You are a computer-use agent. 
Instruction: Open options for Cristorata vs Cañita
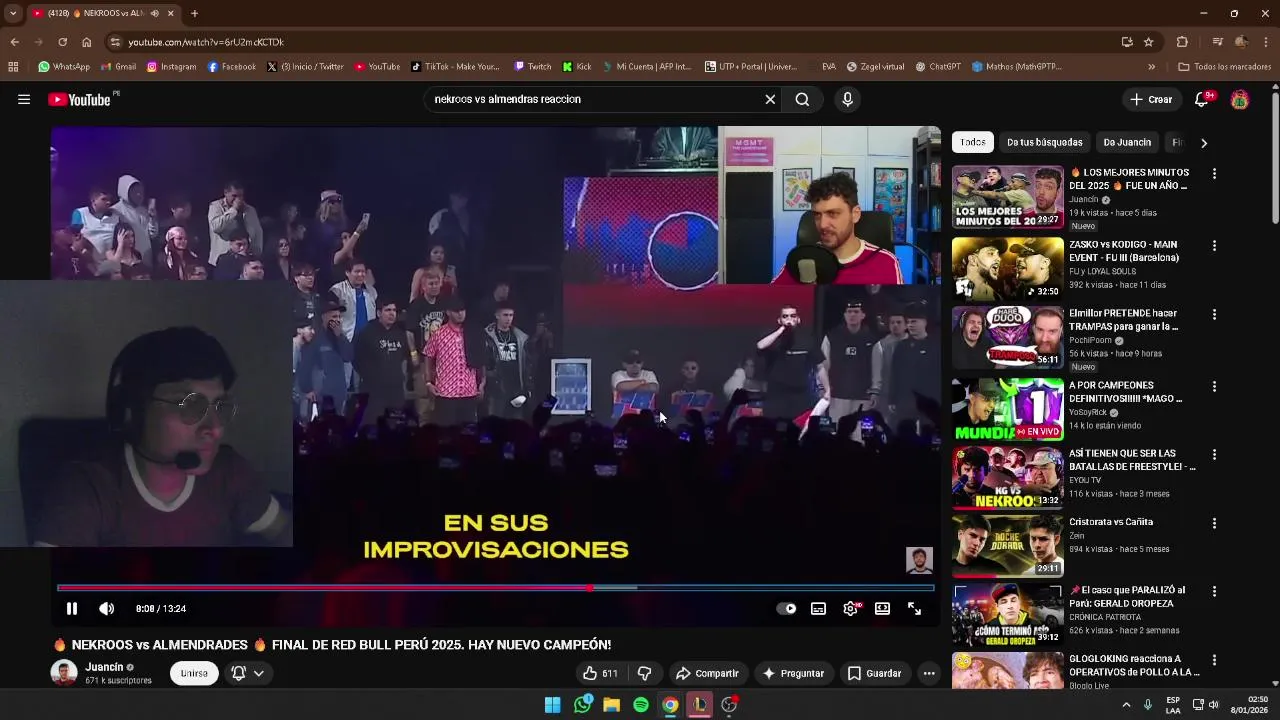tap(1214, 523)
